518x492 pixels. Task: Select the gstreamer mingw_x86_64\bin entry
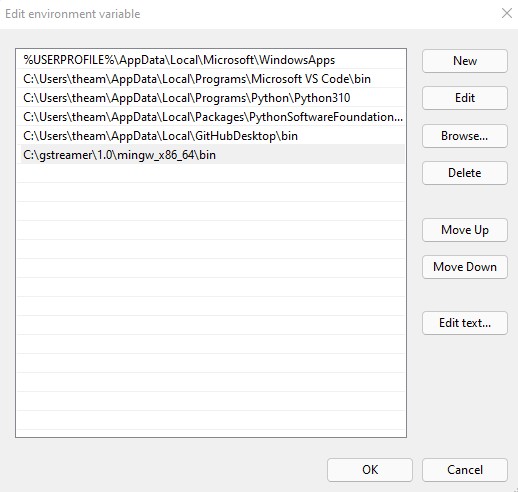point(211,155)
